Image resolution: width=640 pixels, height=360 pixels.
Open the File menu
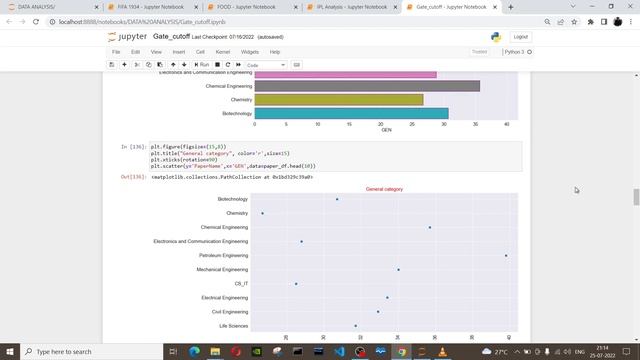[x=116, y=52]
